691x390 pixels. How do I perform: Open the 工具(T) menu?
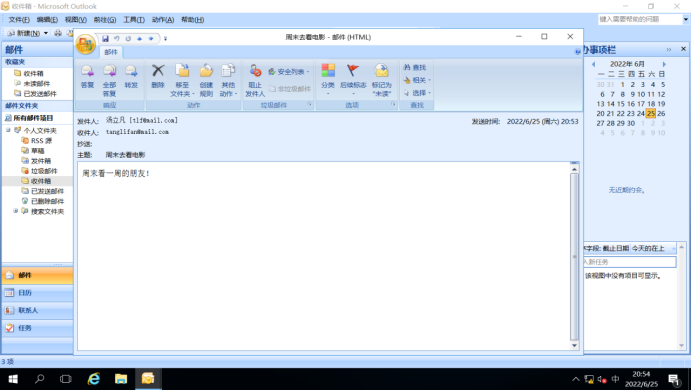134,20
